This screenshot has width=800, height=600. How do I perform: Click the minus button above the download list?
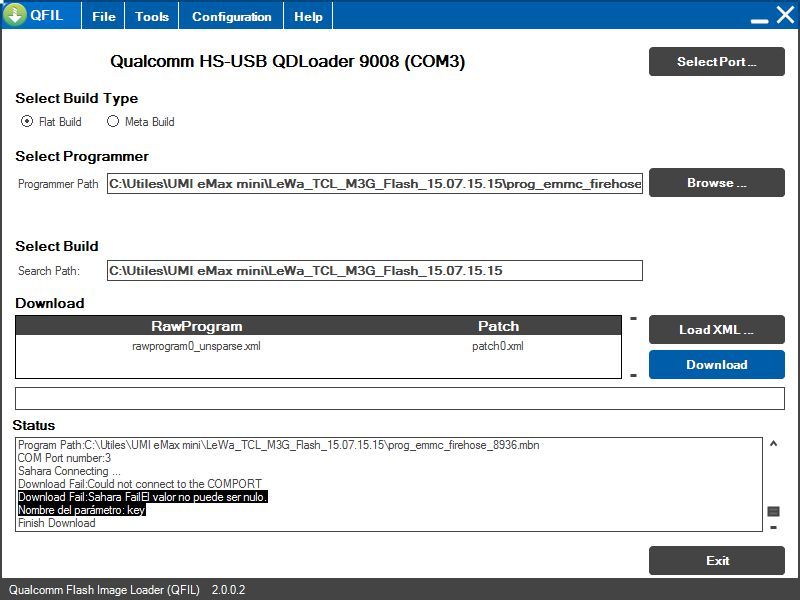tap(633, 318)
